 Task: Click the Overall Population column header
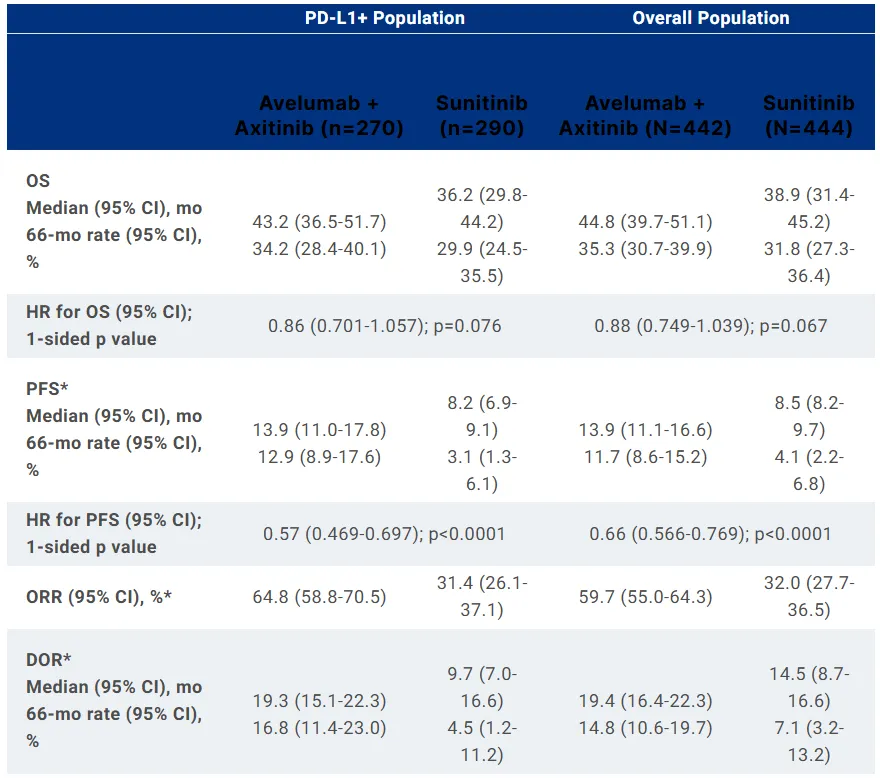(710, 18)
